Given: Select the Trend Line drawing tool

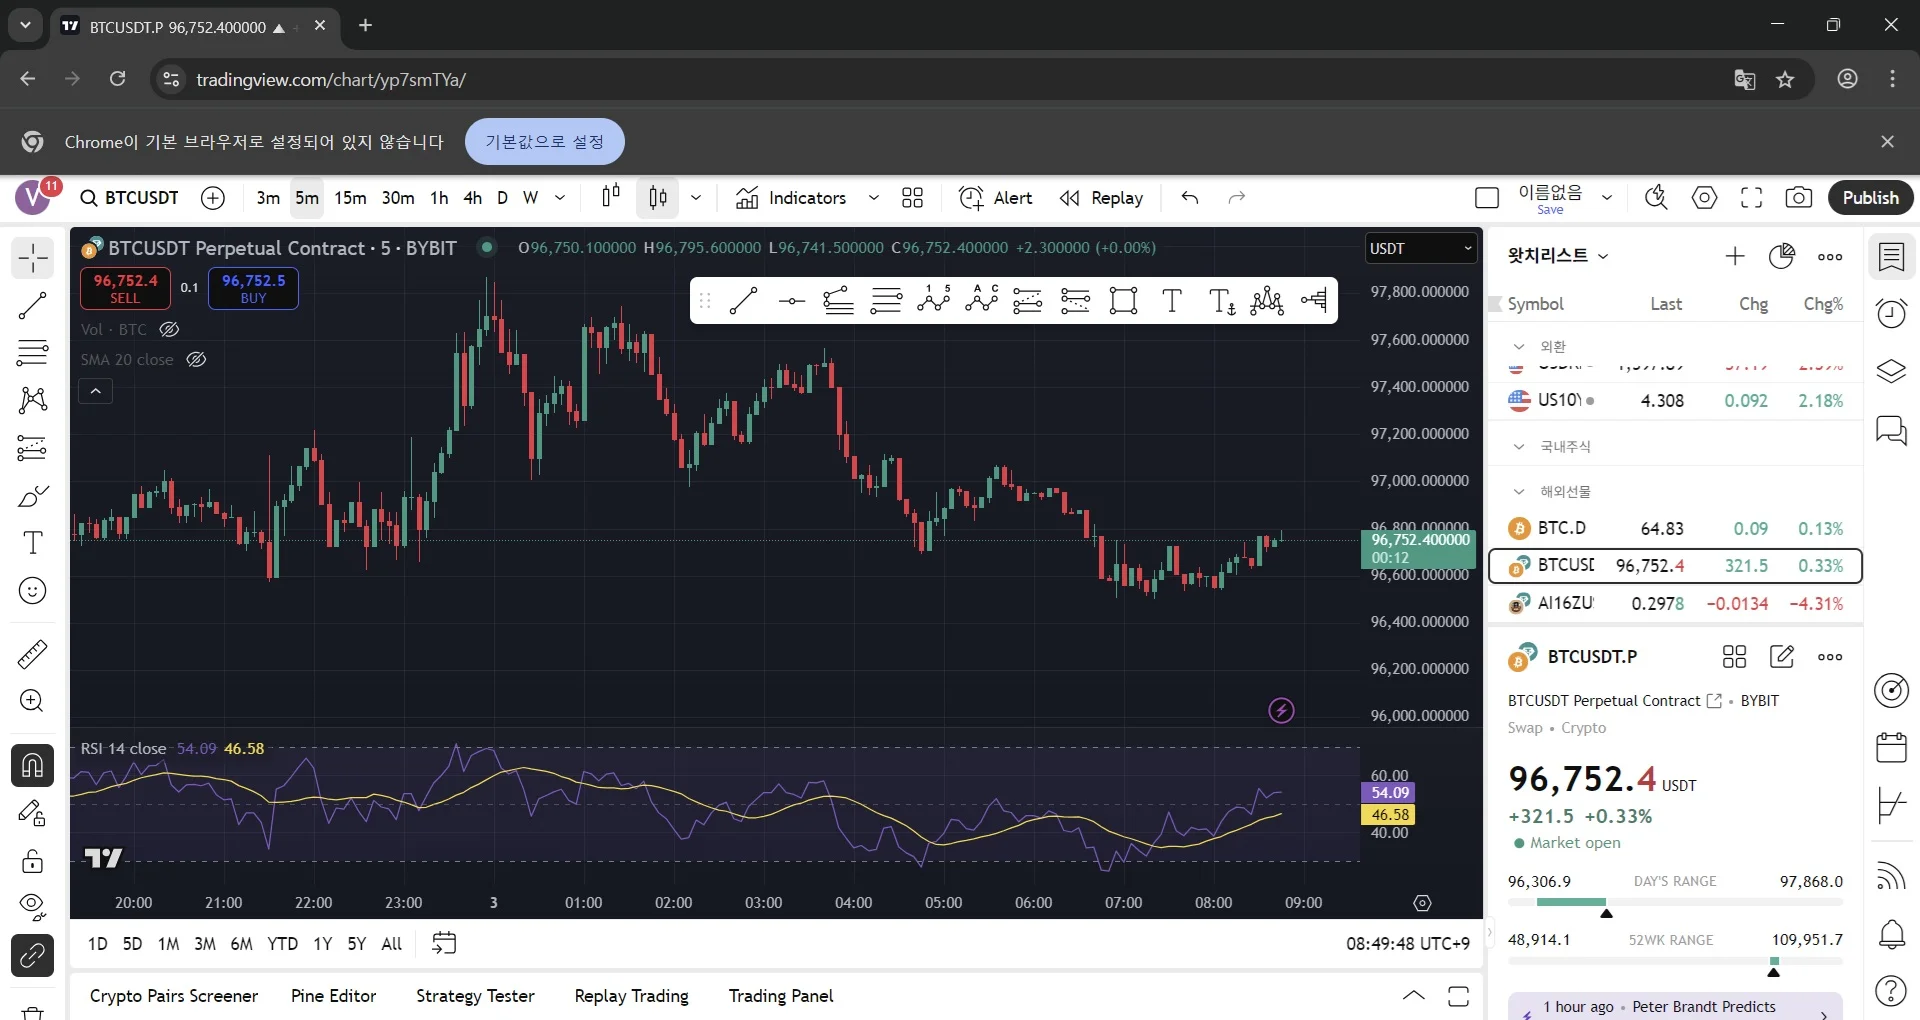Looking at the screenshot, I should pos(33,306).
